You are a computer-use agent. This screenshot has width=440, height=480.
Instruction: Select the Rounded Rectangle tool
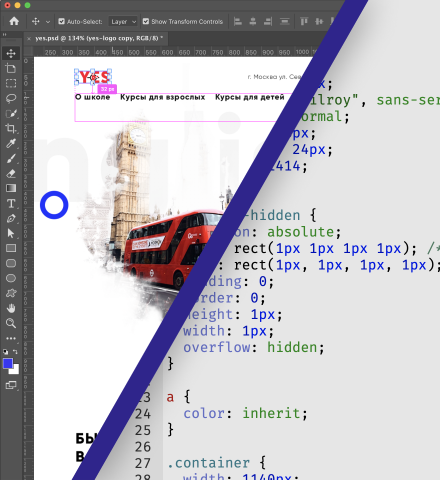click(11, 263)
